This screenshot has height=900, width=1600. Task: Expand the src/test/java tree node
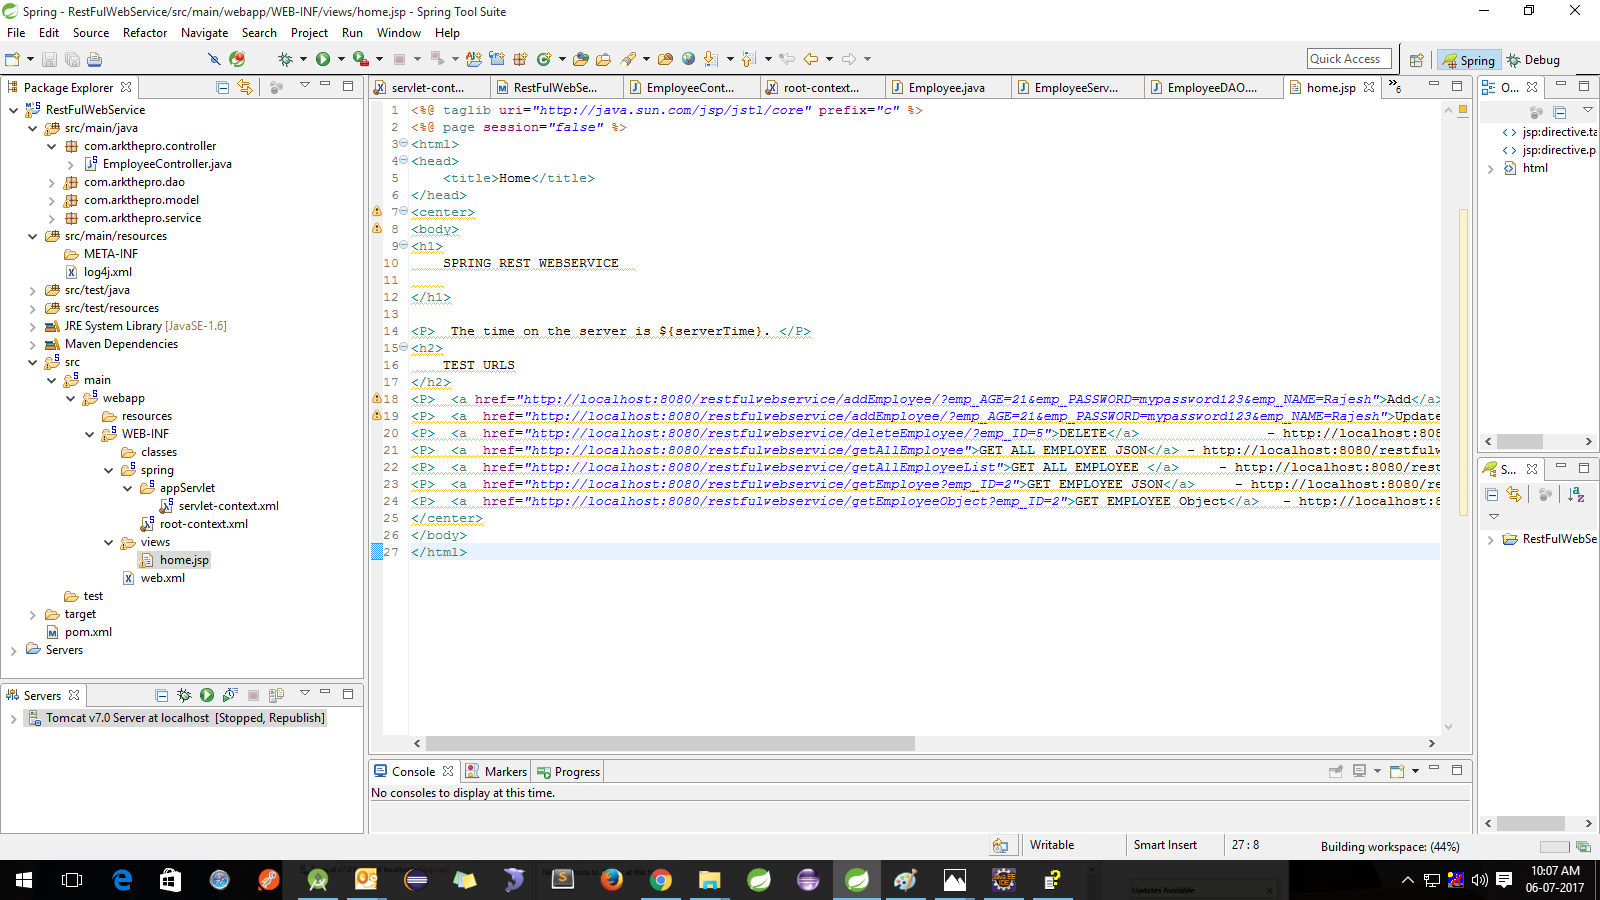[33, 289]
